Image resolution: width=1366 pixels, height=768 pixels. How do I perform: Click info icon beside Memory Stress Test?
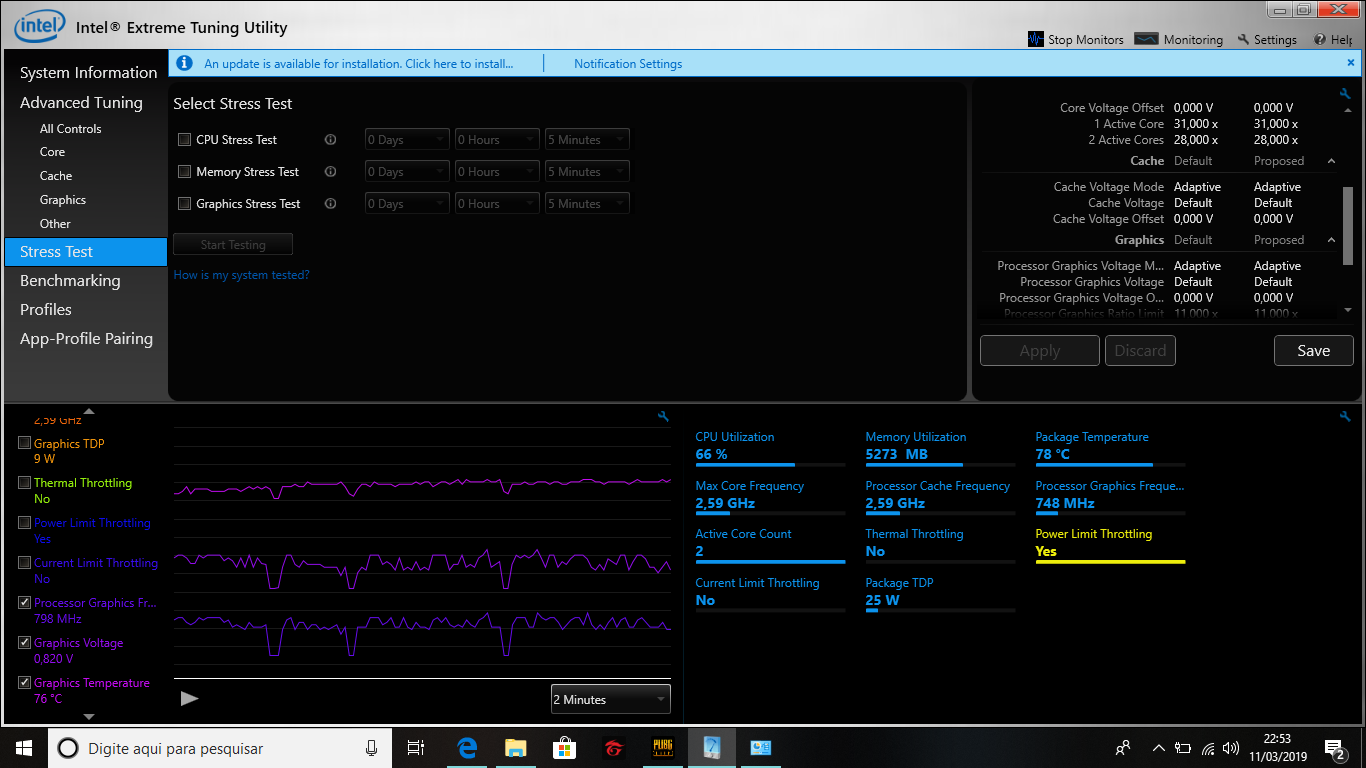point(330,172)
